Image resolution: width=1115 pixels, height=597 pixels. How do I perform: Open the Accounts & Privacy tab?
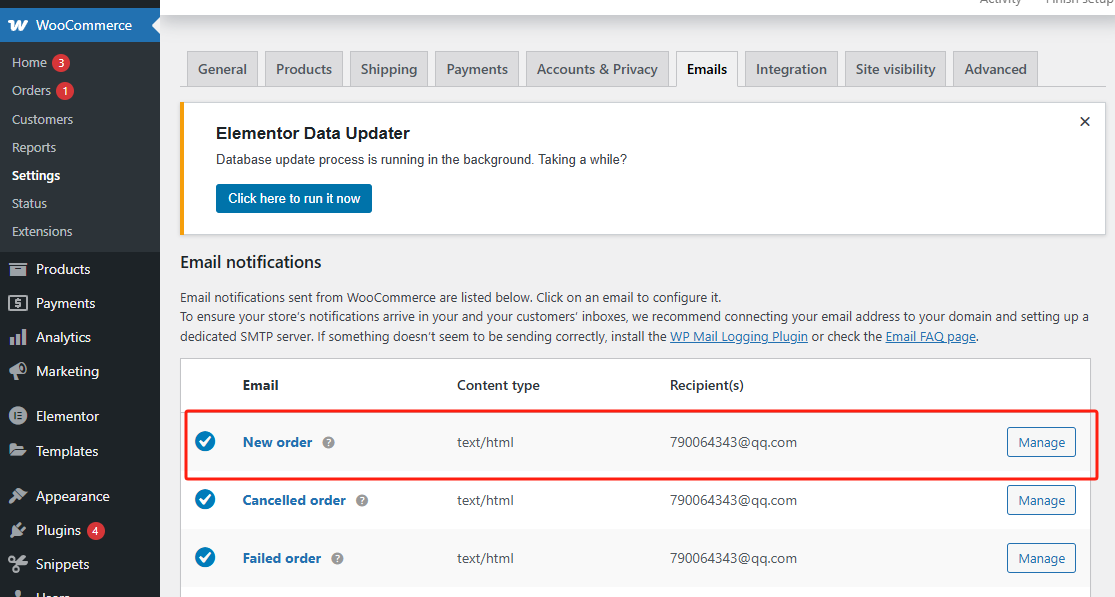pyautogui.click(x=597, y=69)
